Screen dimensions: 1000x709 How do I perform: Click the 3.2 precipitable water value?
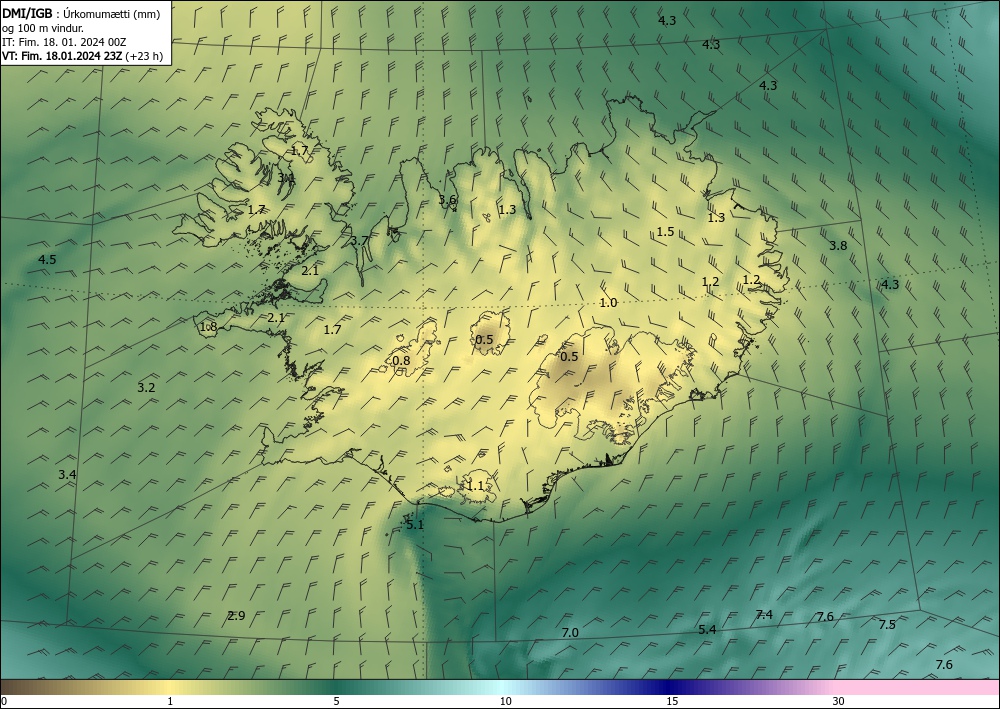146,387
